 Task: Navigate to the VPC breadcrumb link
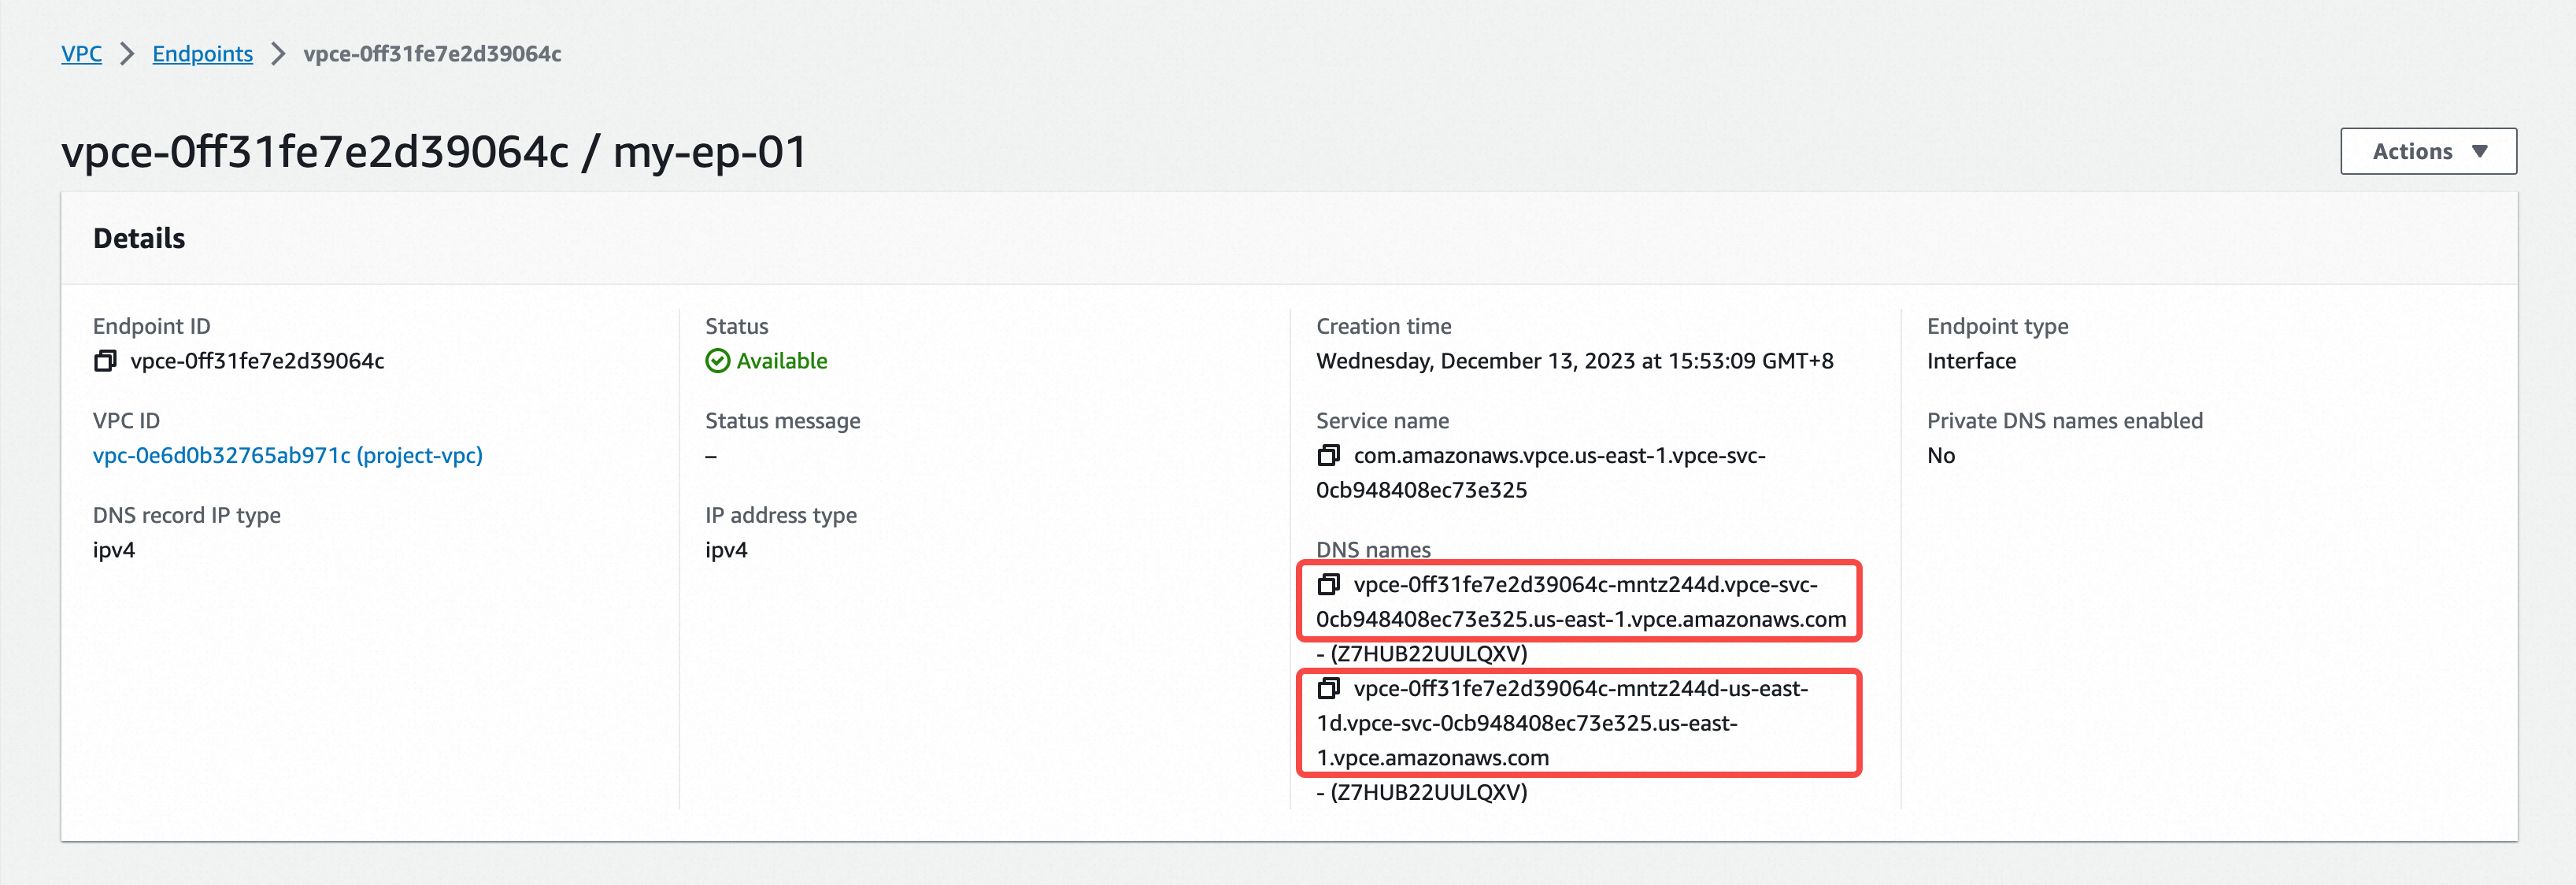(81, 54)
